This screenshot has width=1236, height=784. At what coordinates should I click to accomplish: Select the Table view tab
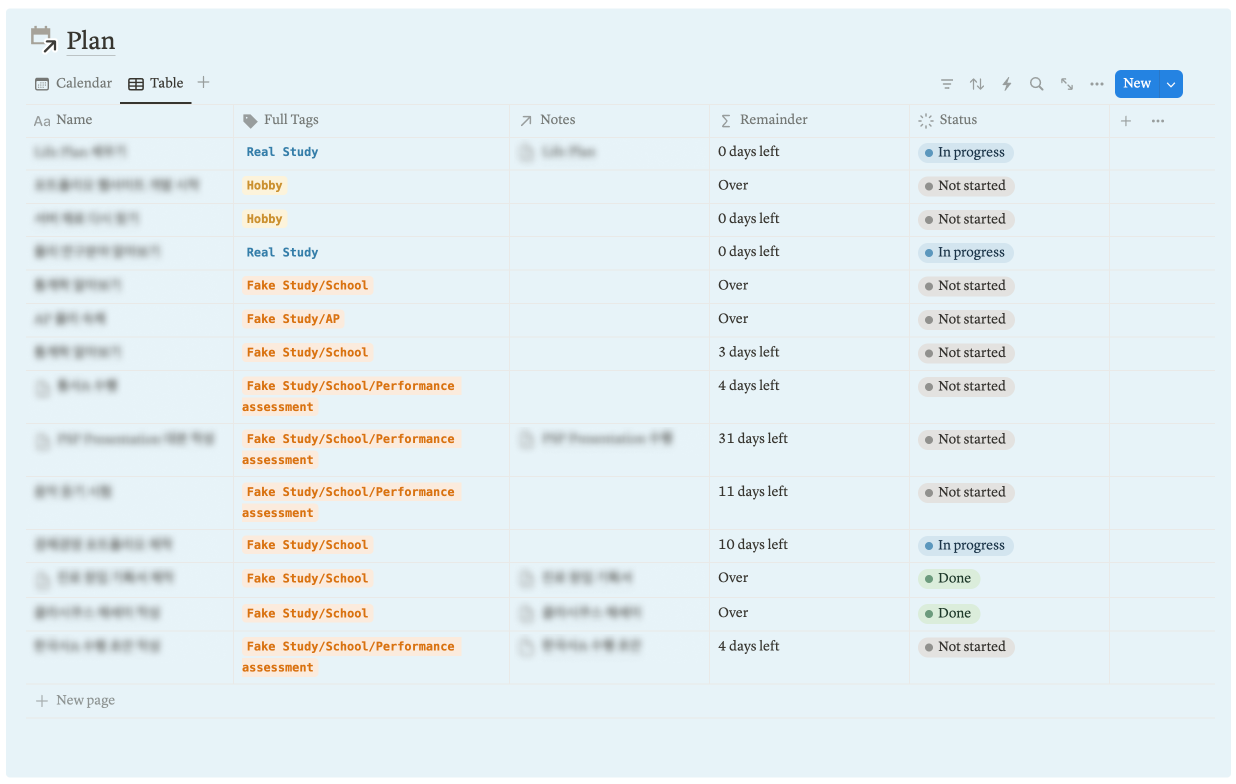coord(156,83)
